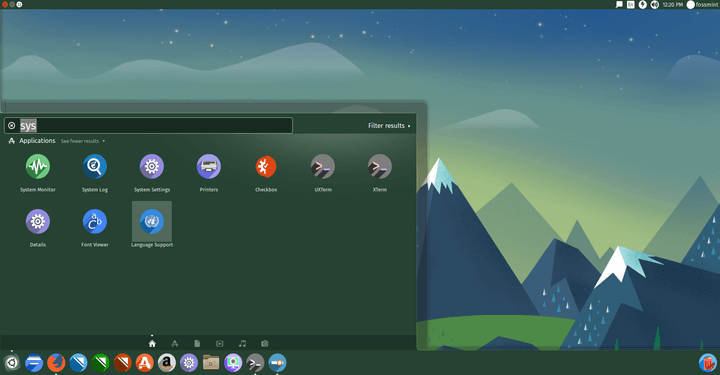The height and width of the screenshot is (375, 720).
Task: Open the Terminal icon in launcher
Action: tap(255, 363)
